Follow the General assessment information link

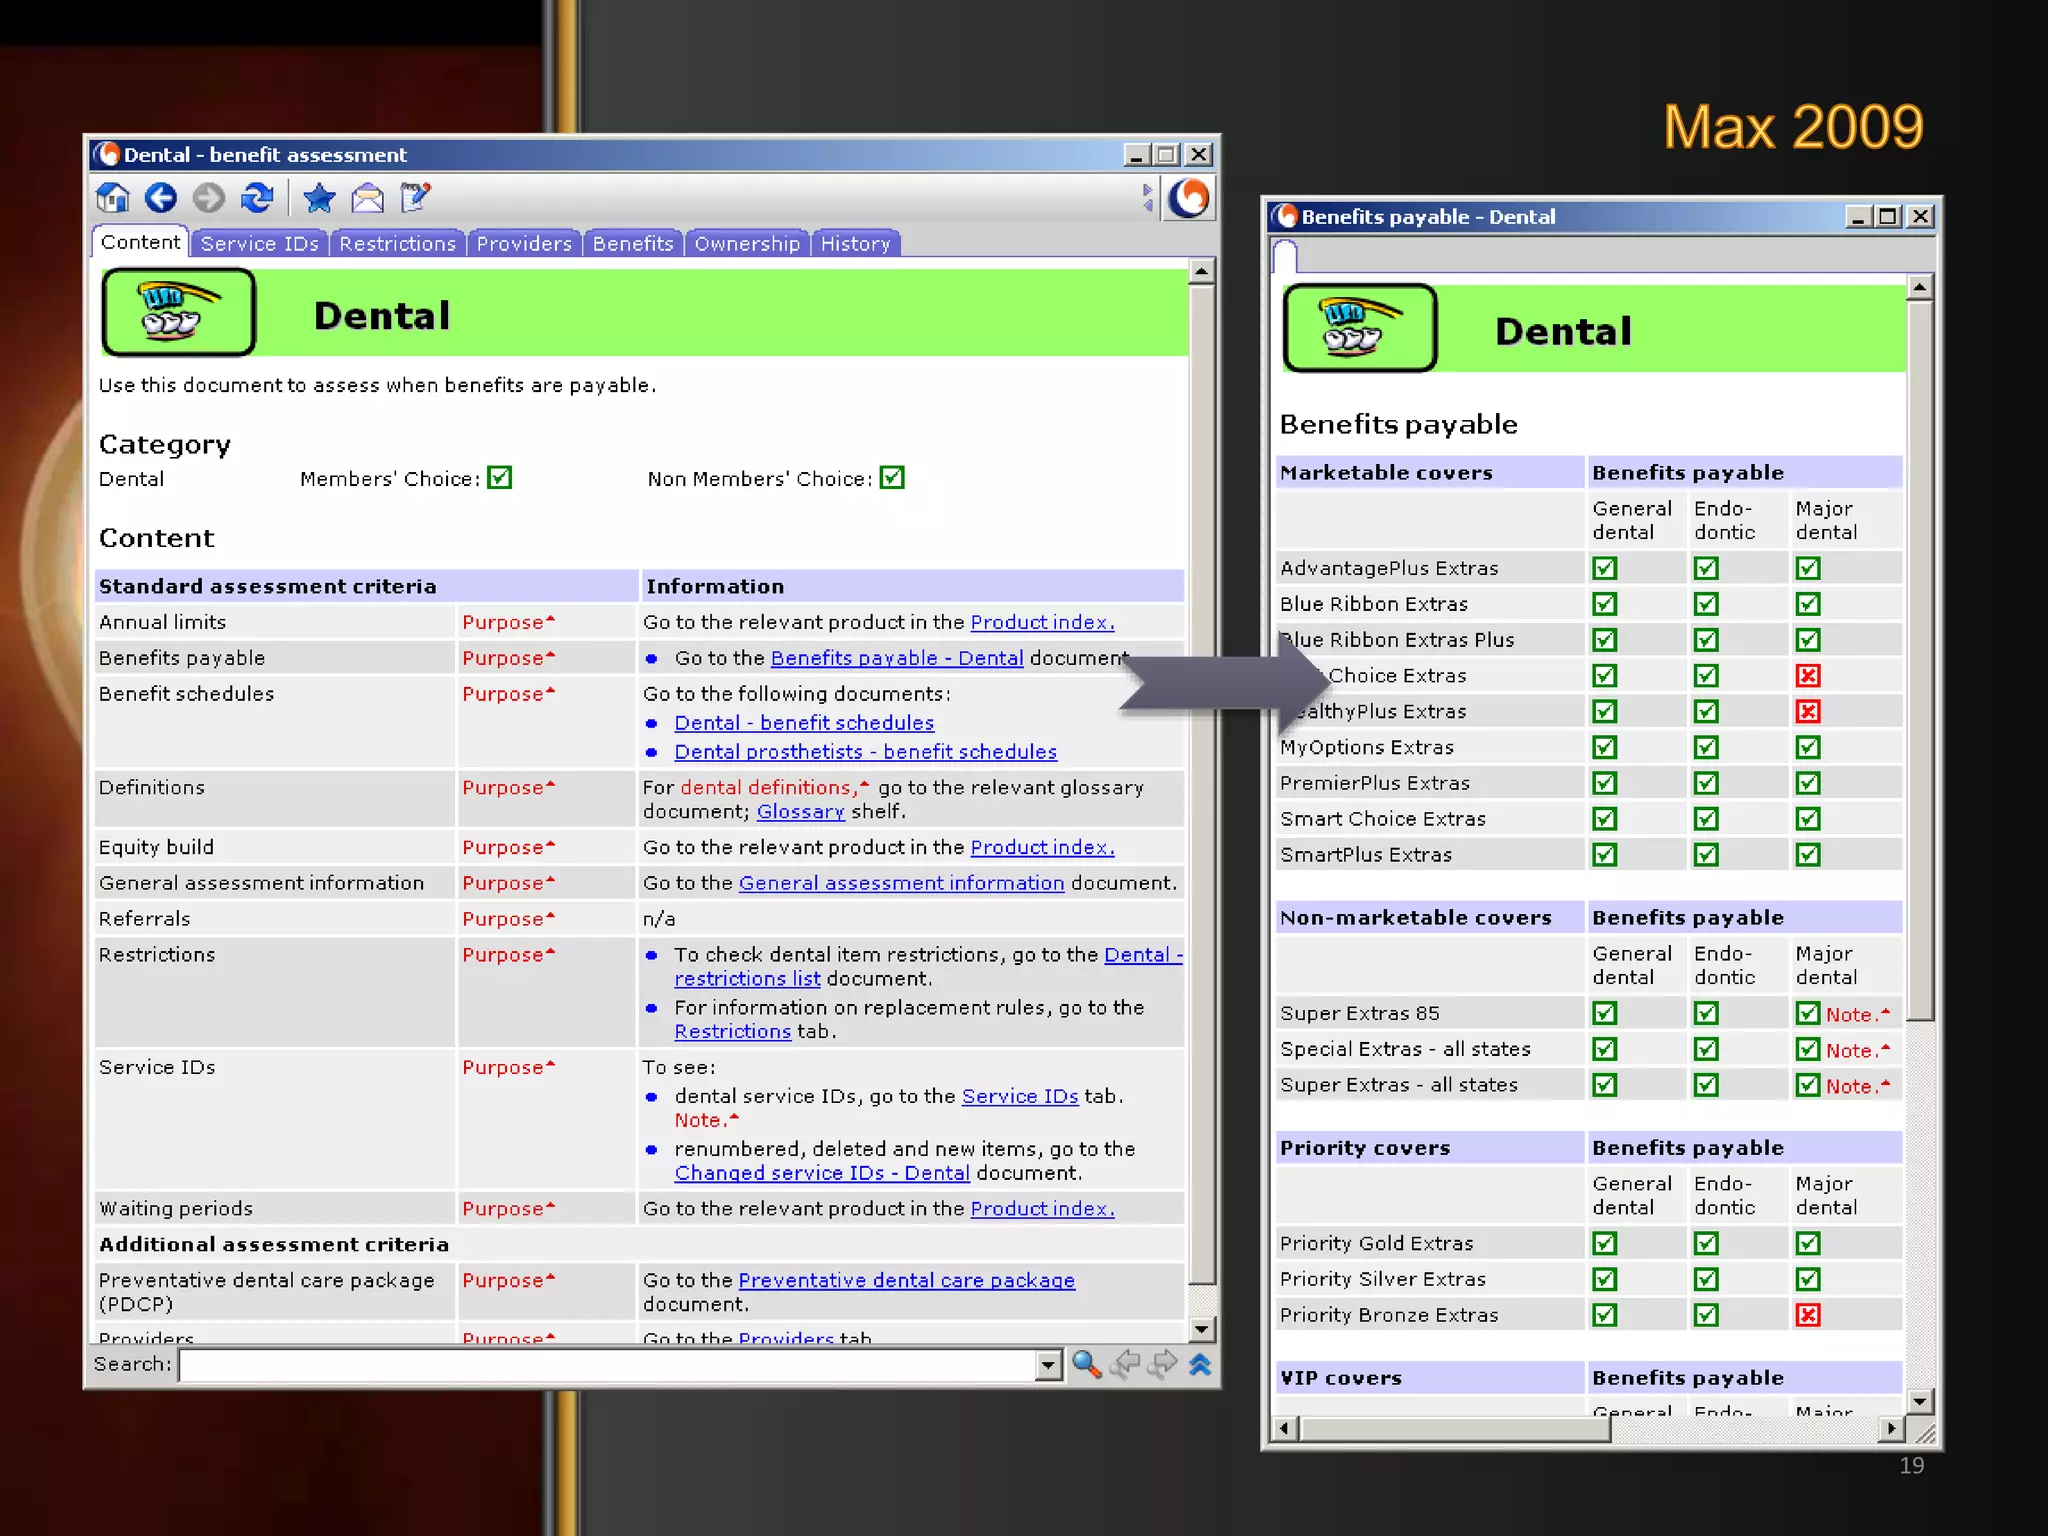tap(901, 883)
